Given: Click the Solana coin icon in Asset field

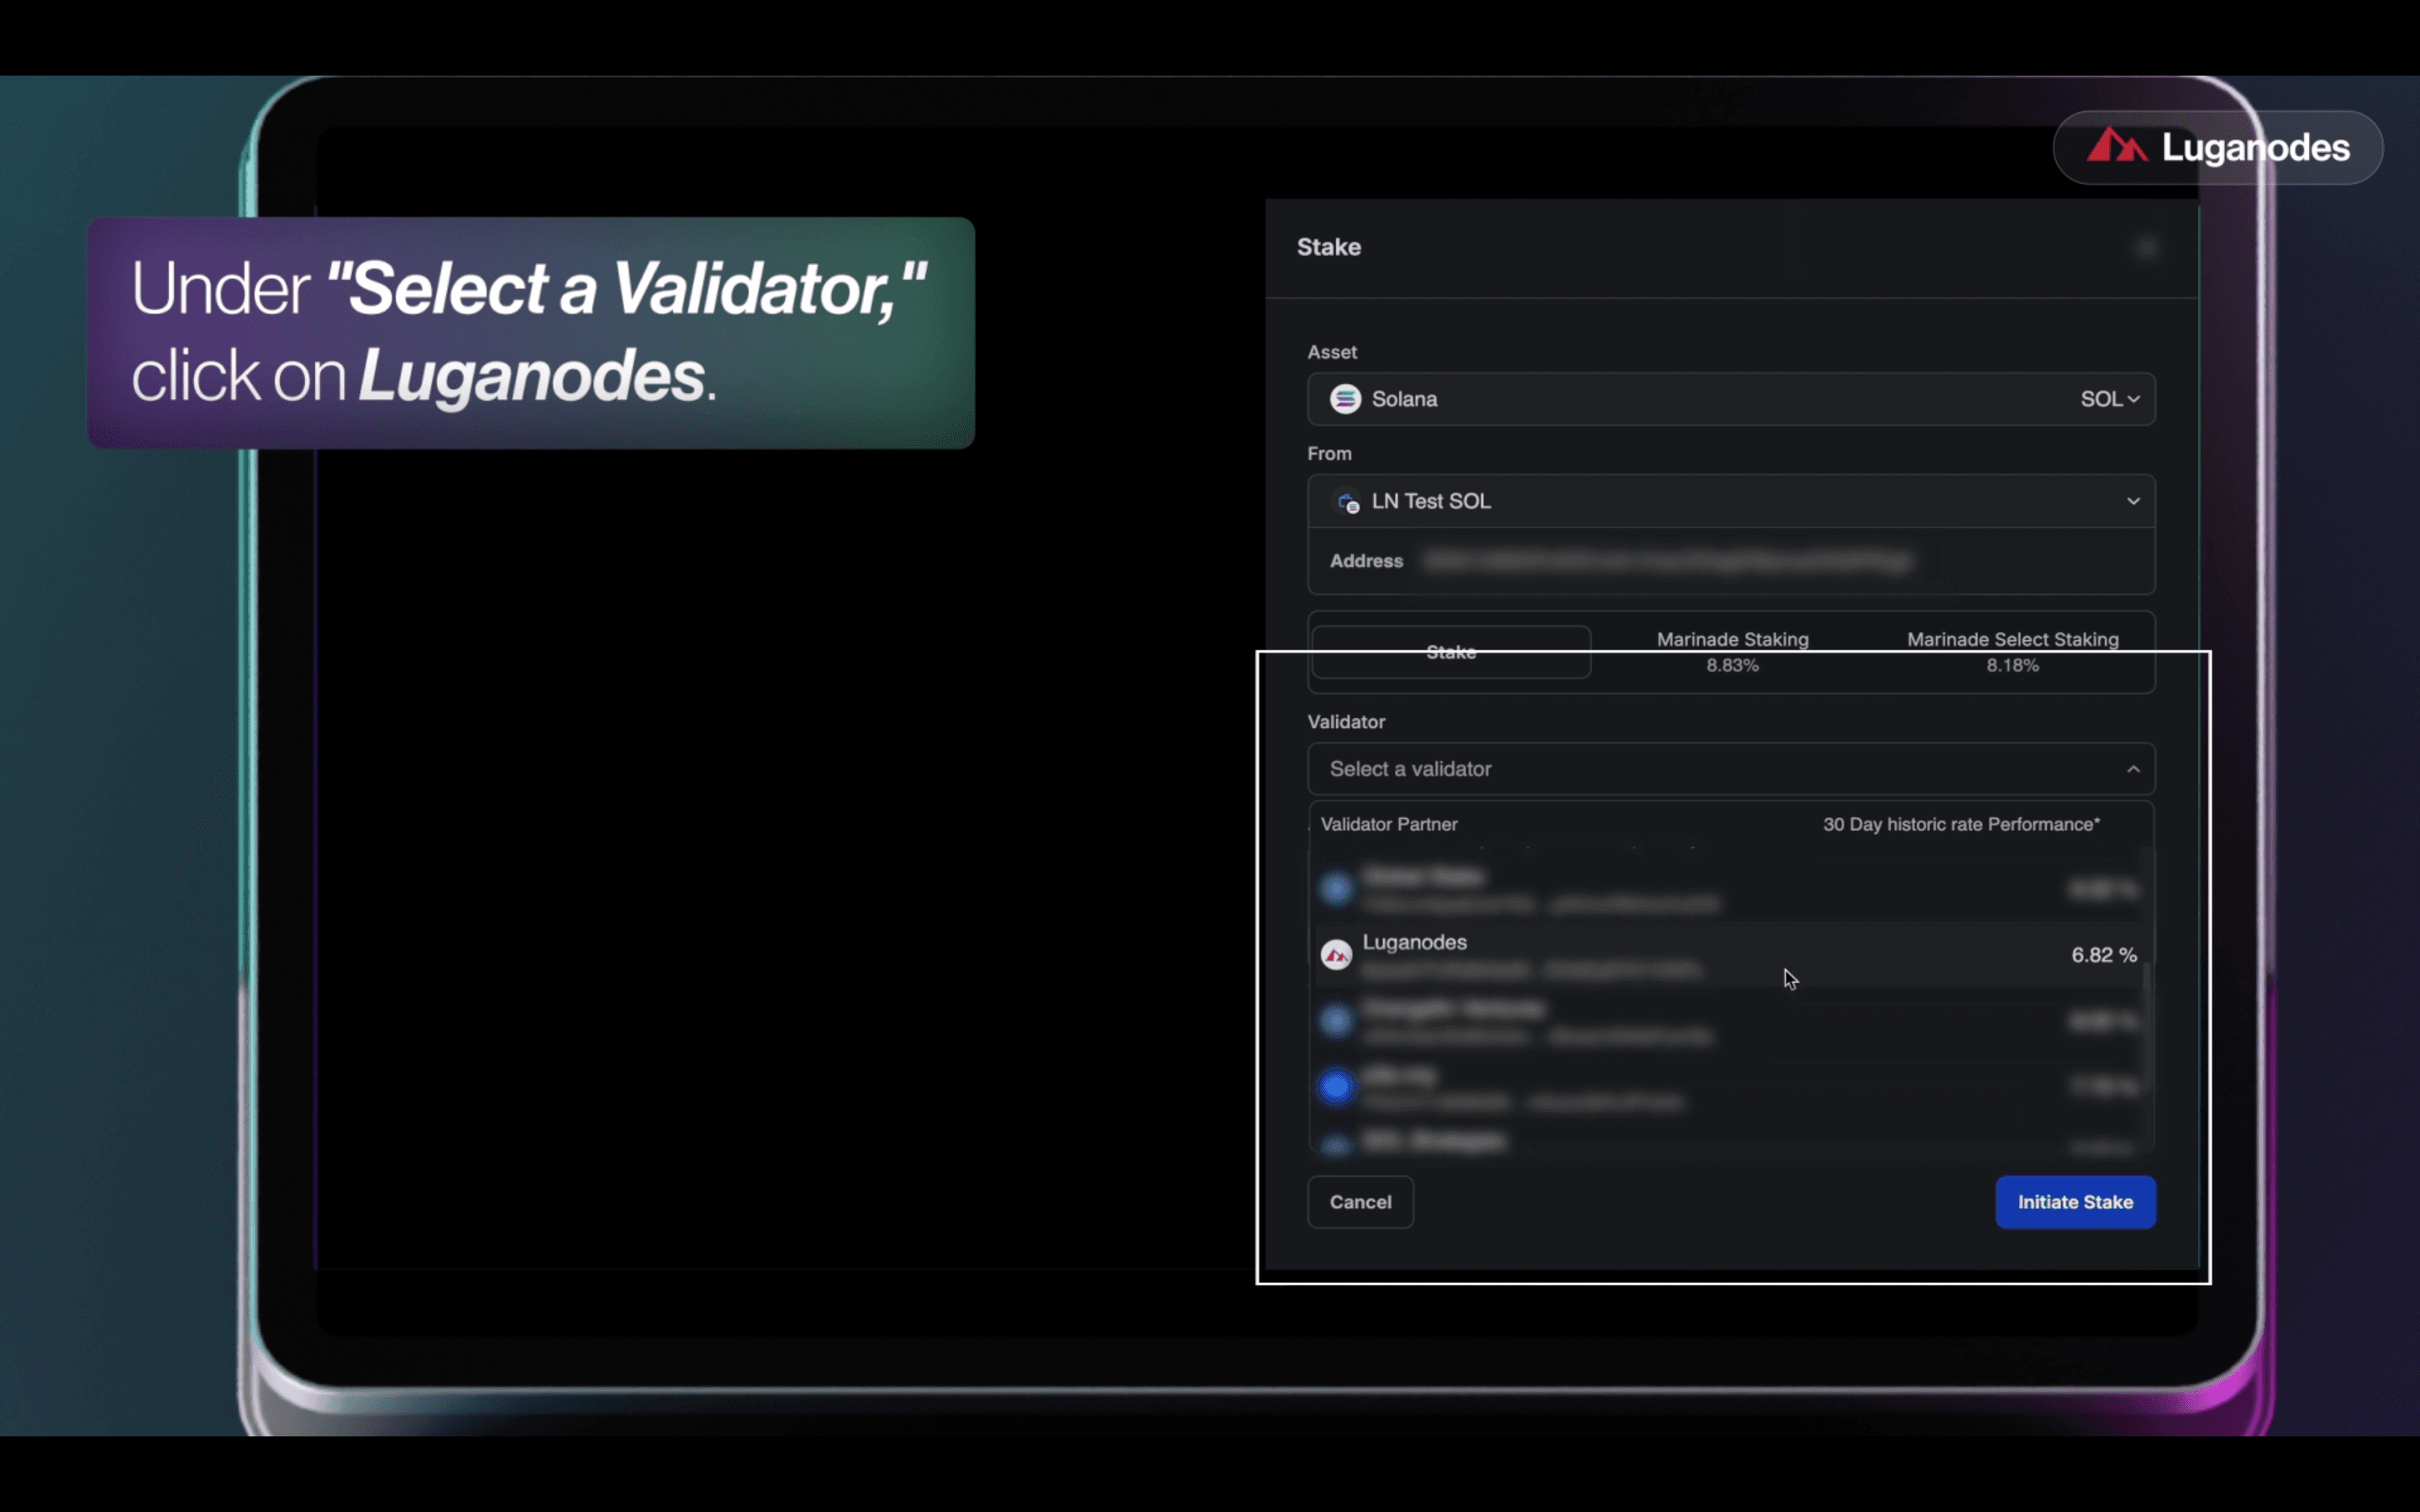Looking at the screenshot, I should tap(1345, 399).
